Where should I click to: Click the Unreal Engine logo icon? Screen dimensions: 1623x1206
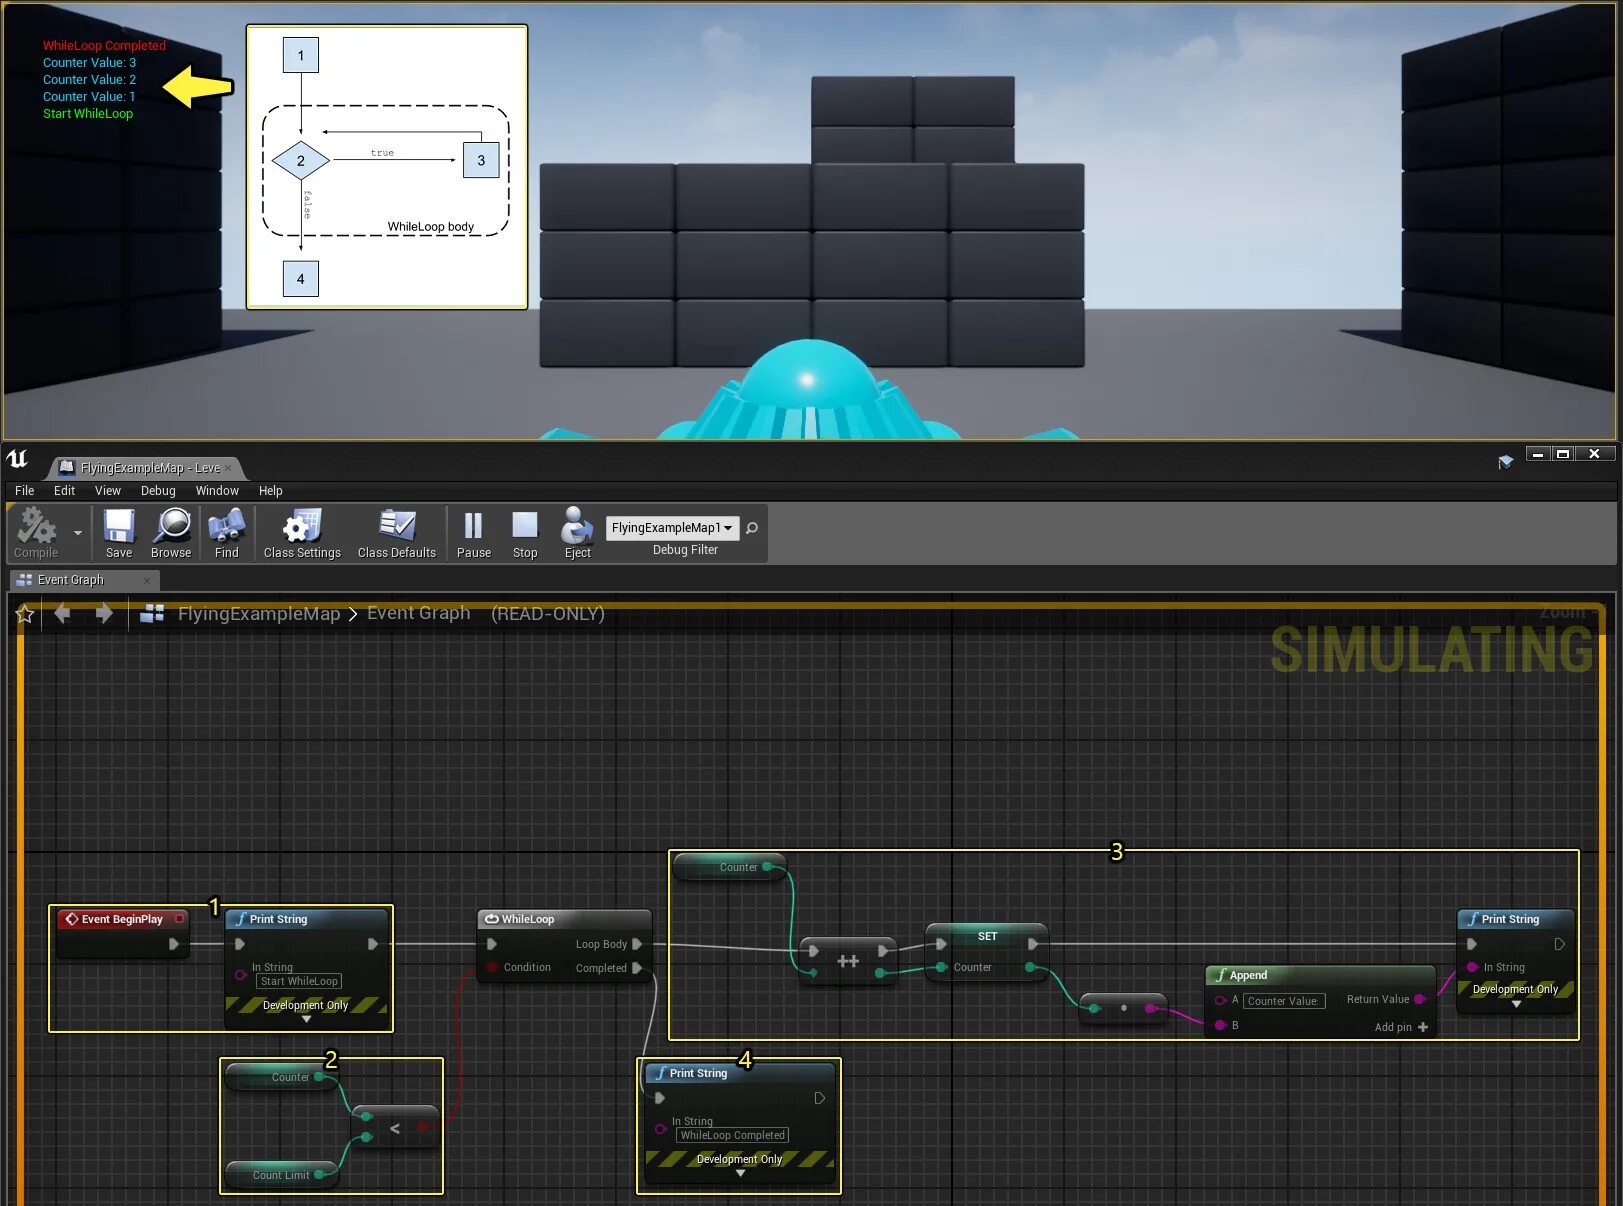pos(17,459)
